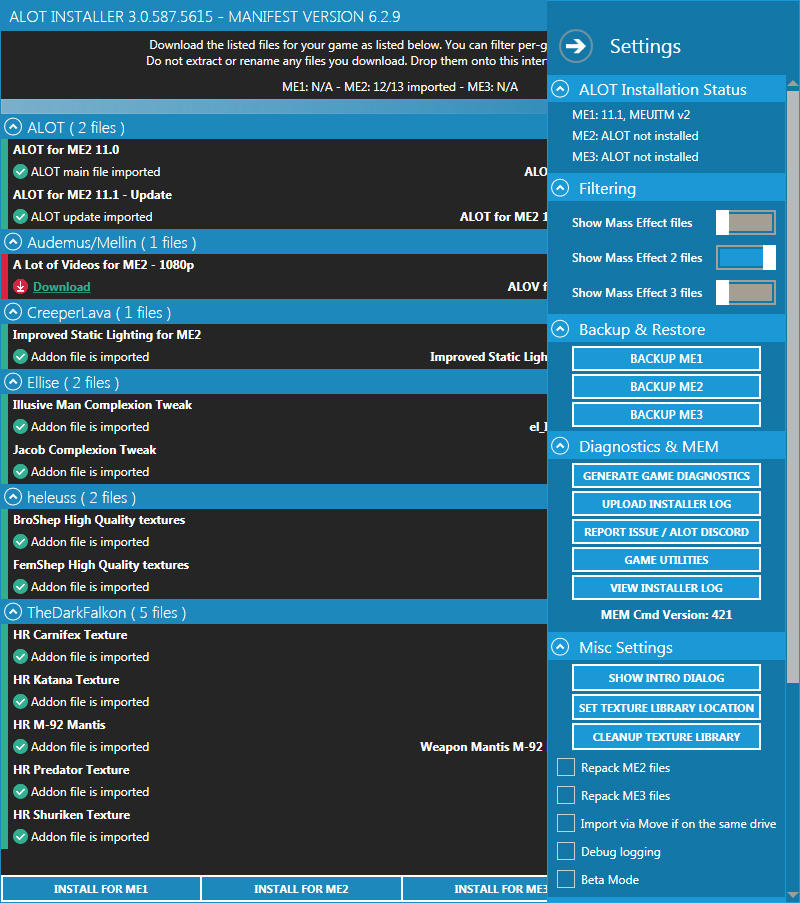Turn on Debug logging checkbox

coord(566,851)
